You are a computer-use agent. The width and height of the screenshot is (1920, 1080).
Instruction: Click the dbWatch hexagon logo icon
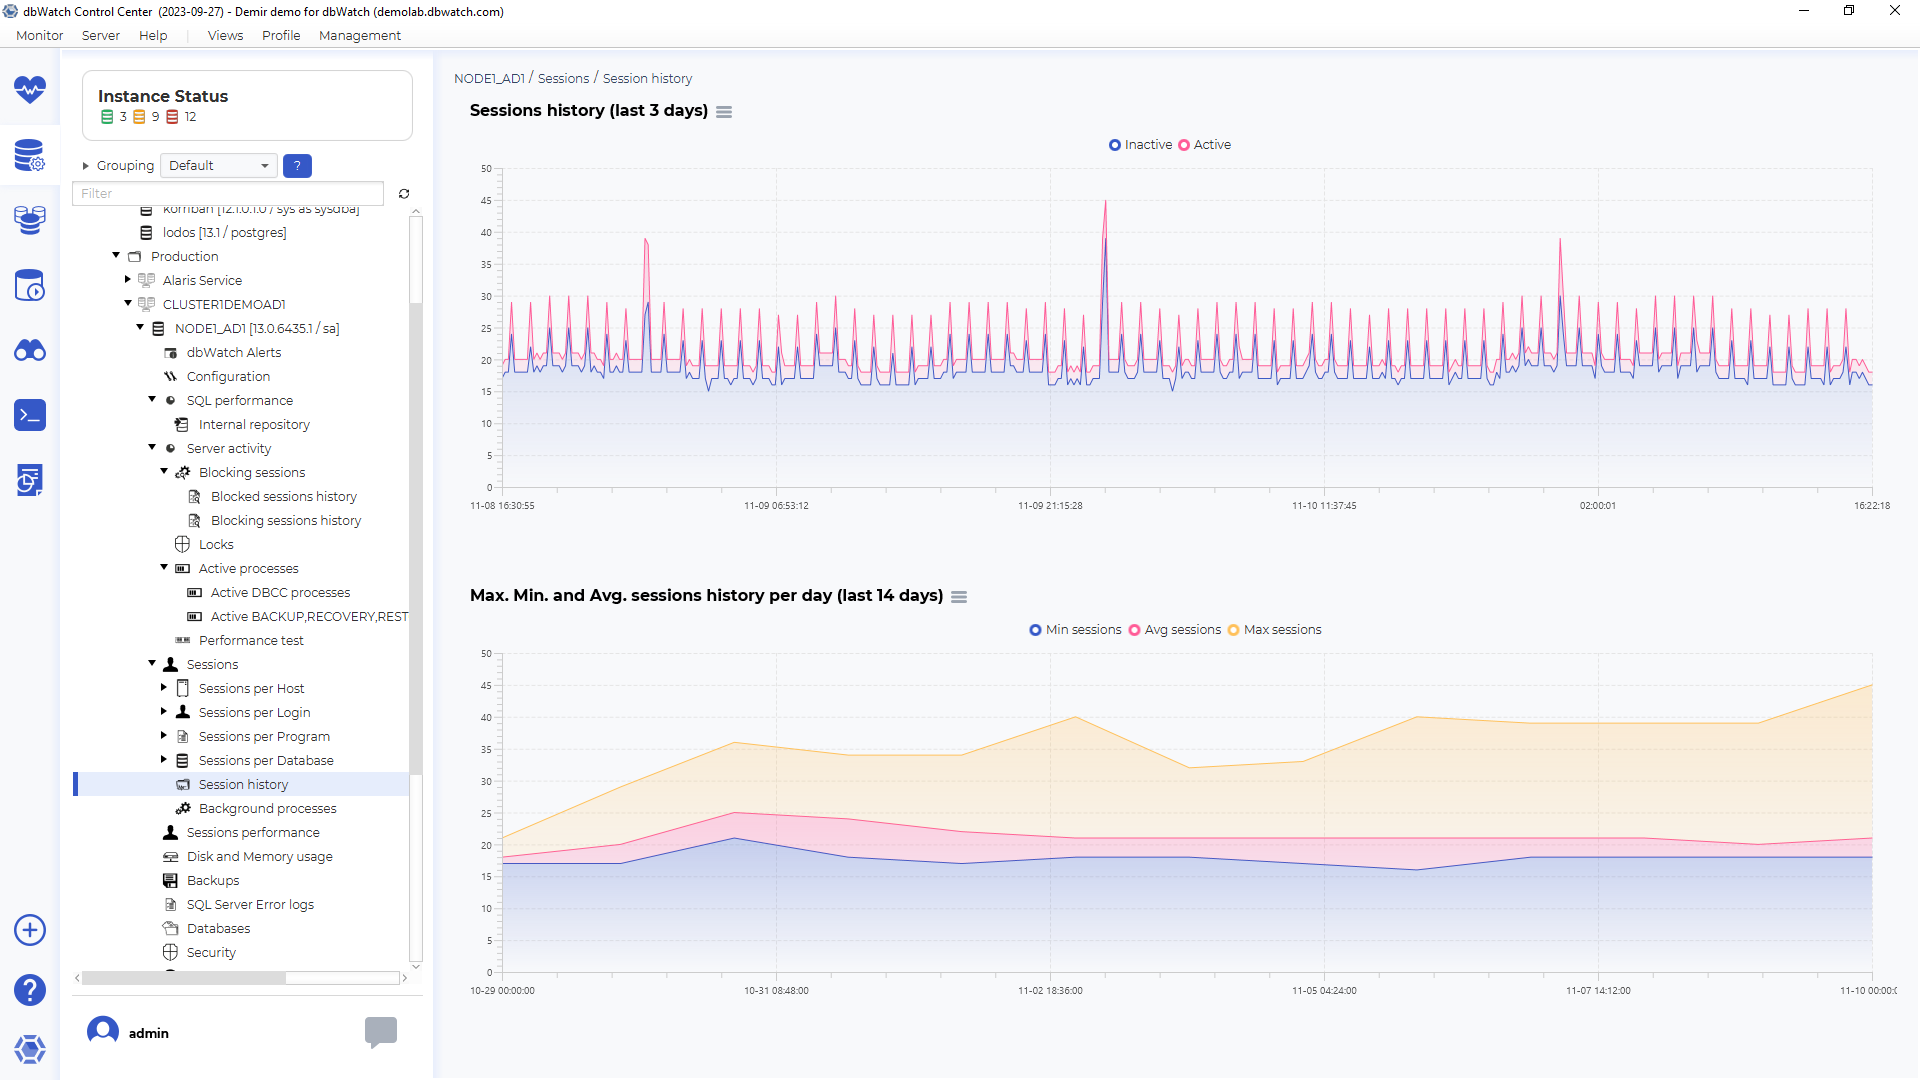(x=30, y=1050)
